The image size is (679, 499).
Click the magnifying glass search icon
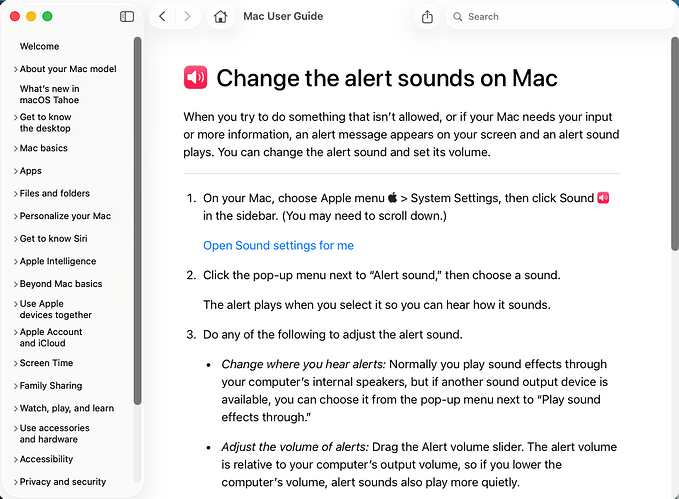(x=457, y=16)
